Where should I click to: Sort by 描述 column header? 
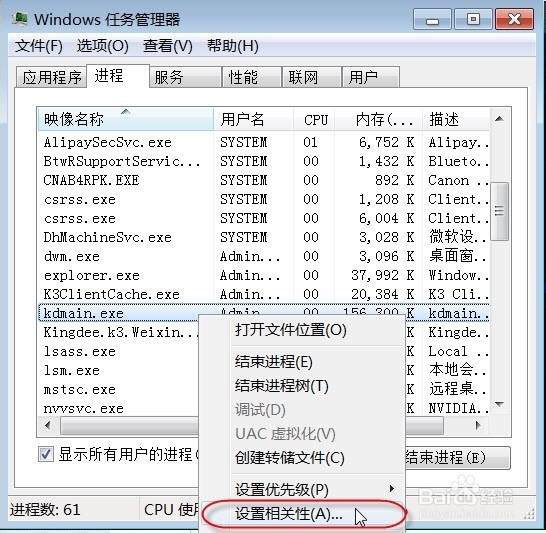[456, 119]
